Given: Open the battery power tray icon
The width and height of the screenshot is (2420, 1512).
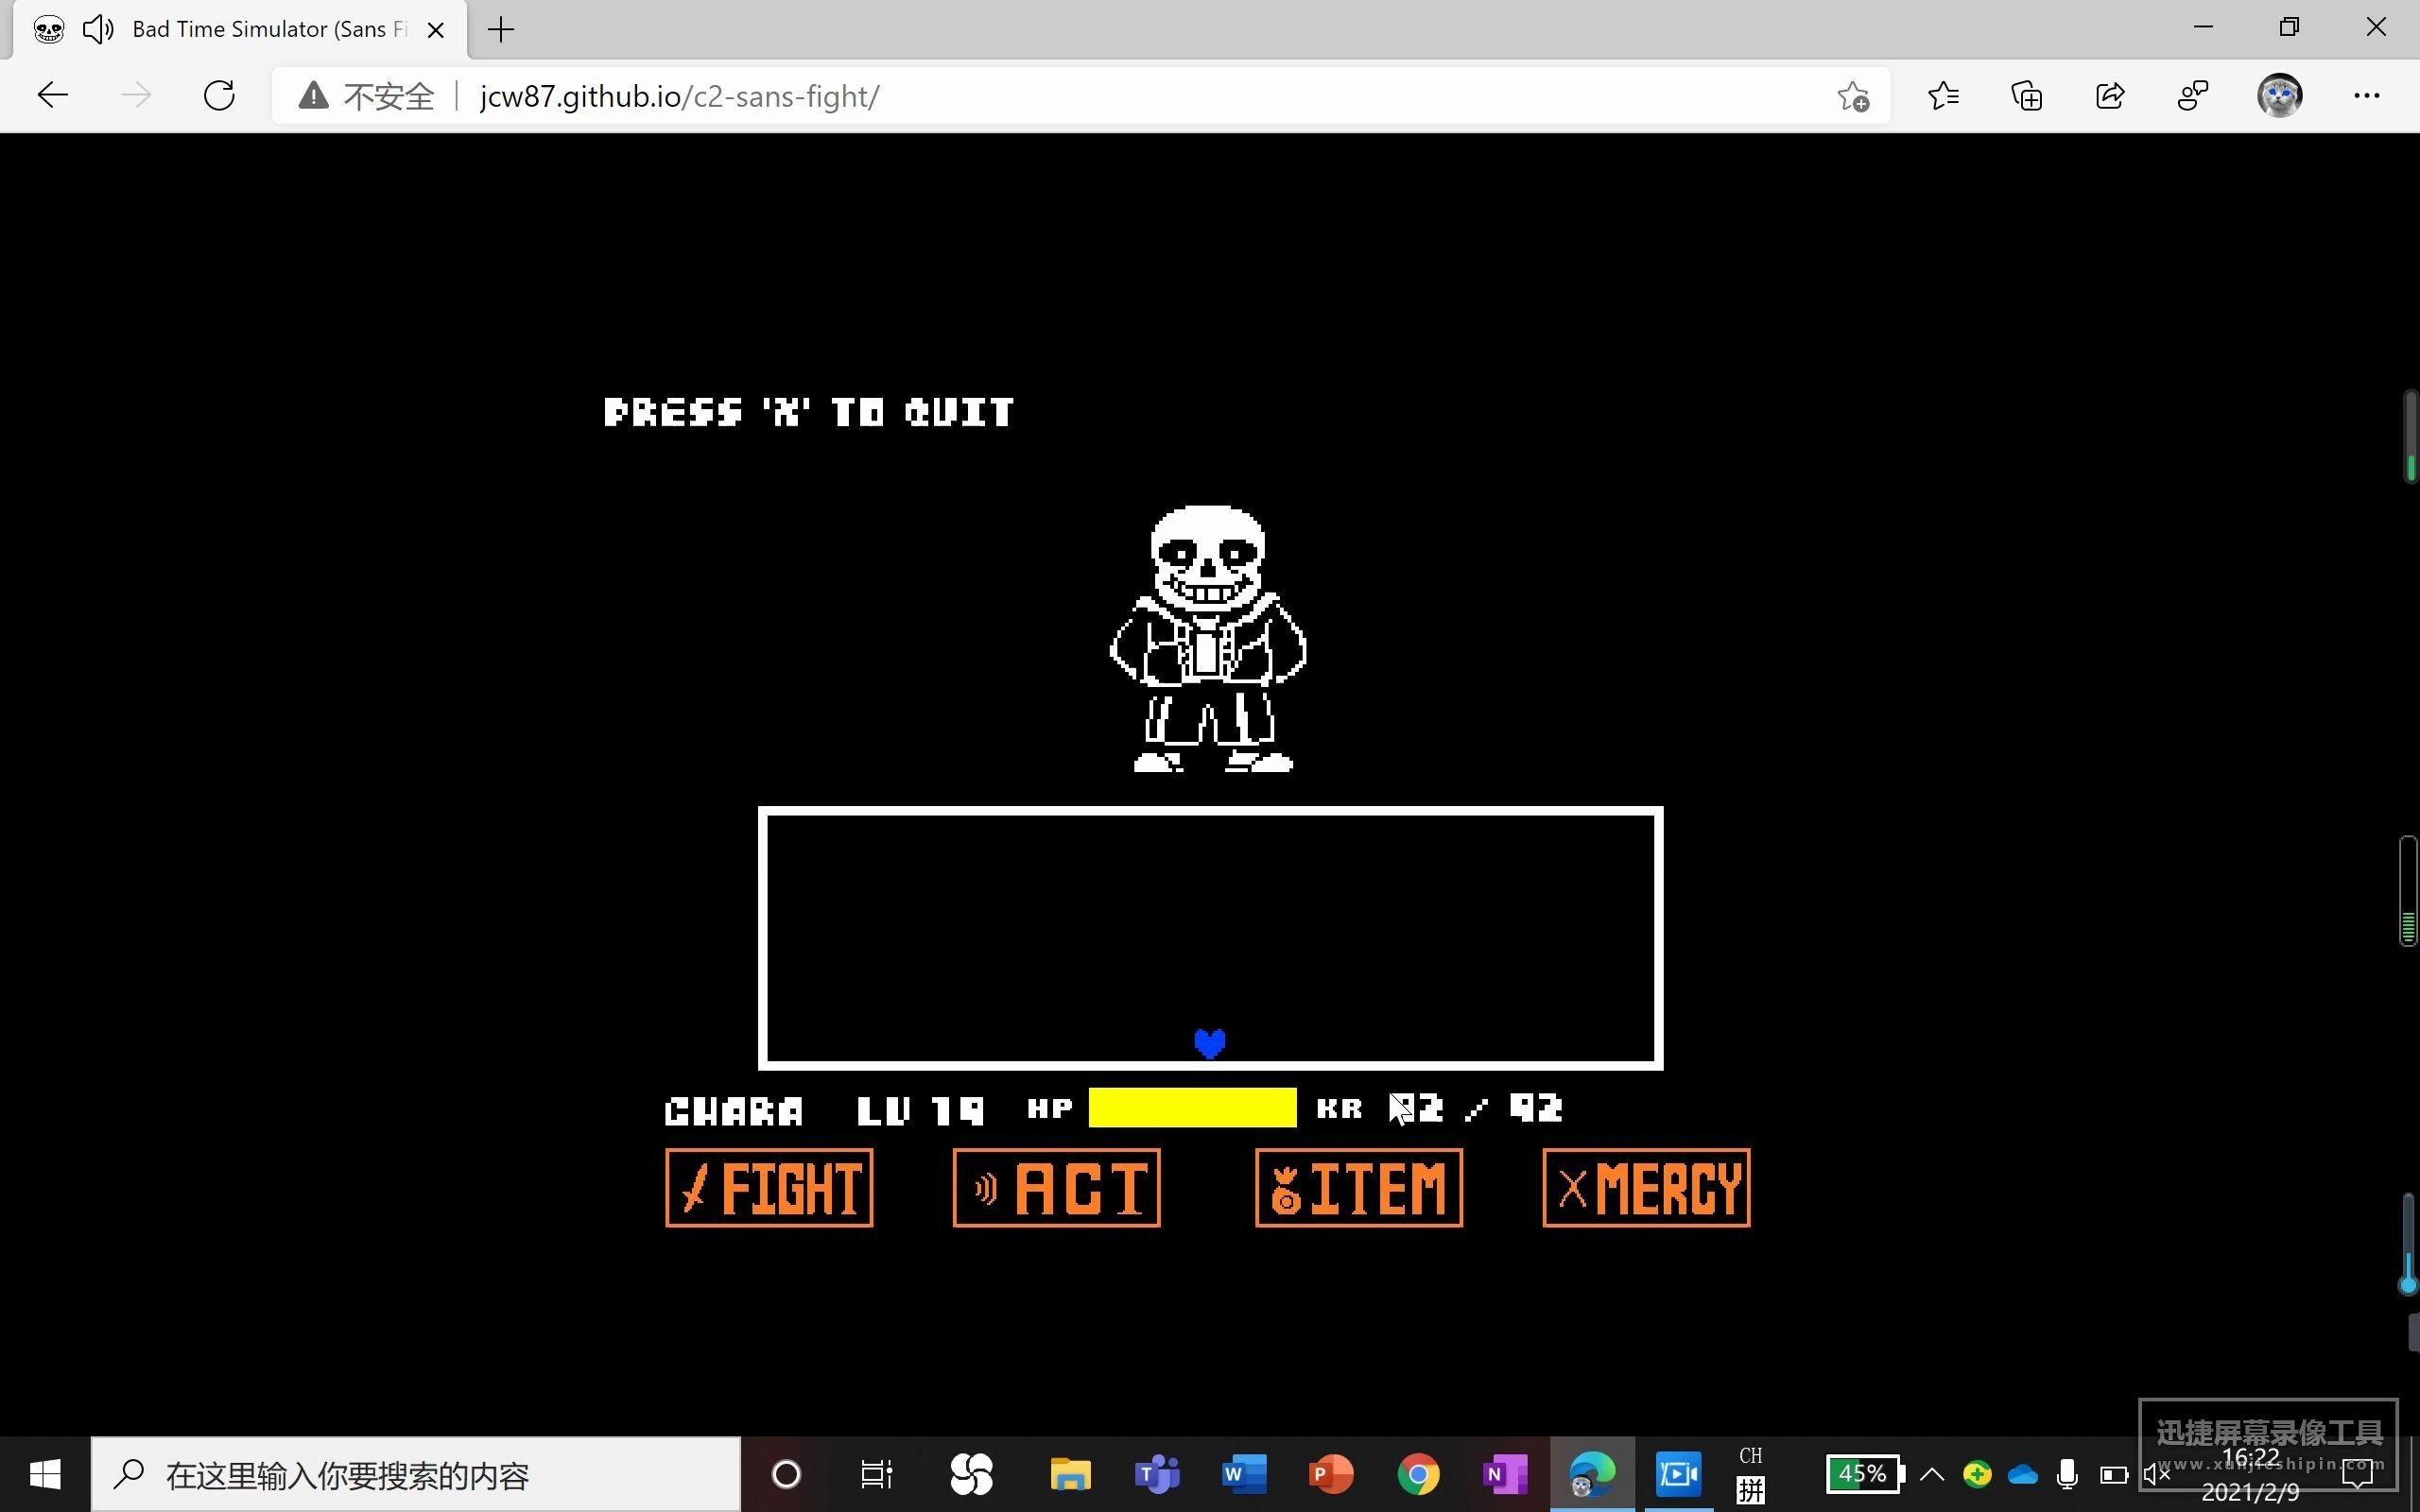Looking at the screenshot, I should [x=2113, y=1475].
